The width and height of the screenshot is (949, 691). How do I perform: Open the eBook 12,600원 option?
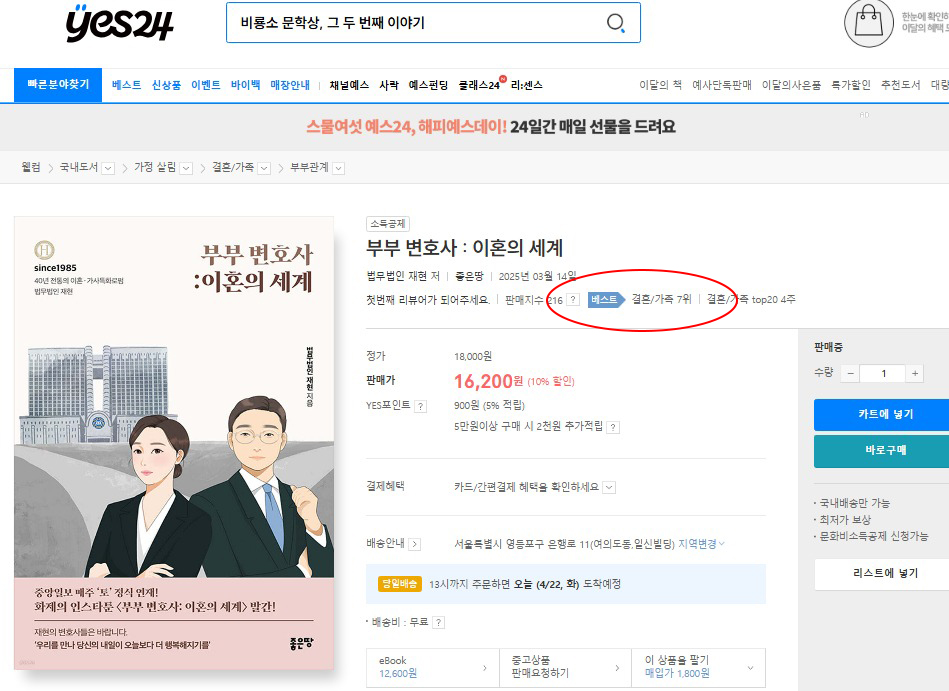point(433,667)
